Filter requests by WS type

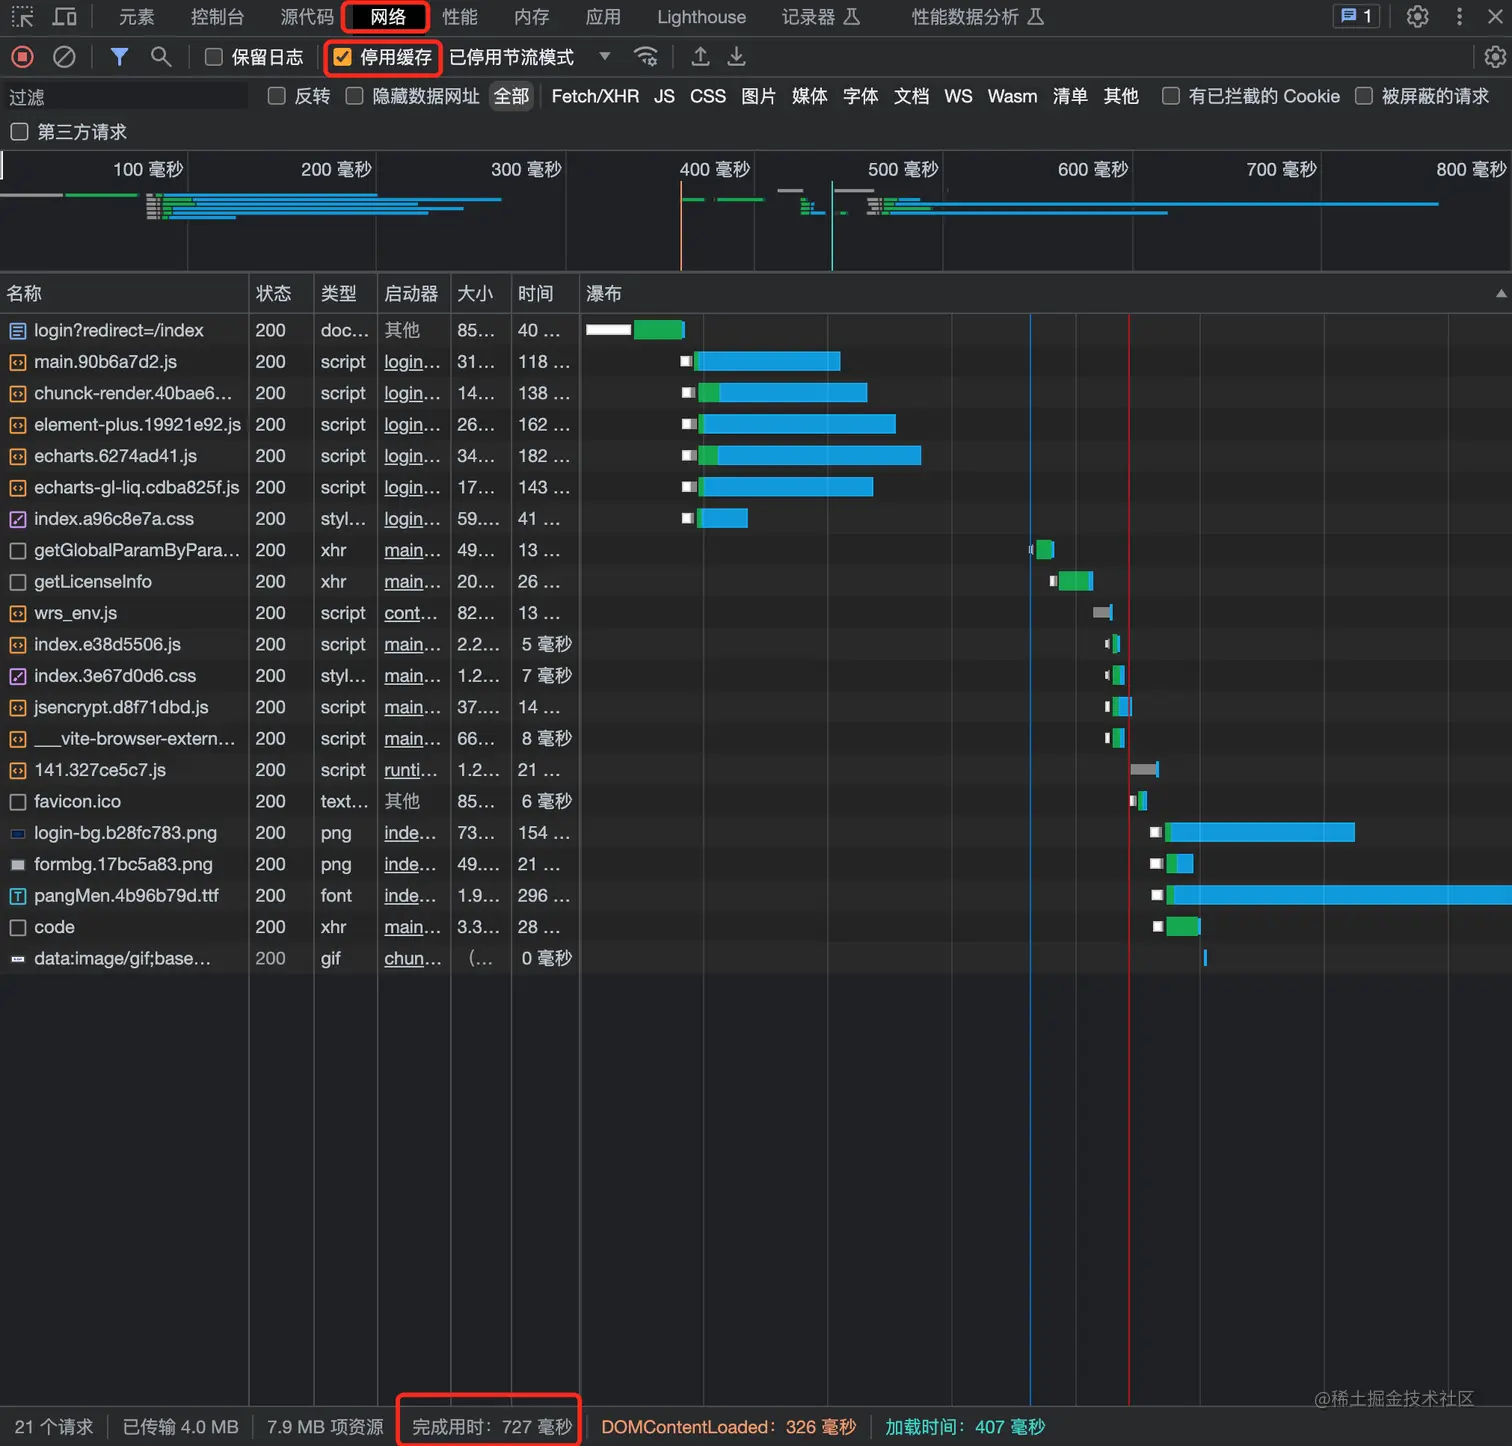coord(958,96)
